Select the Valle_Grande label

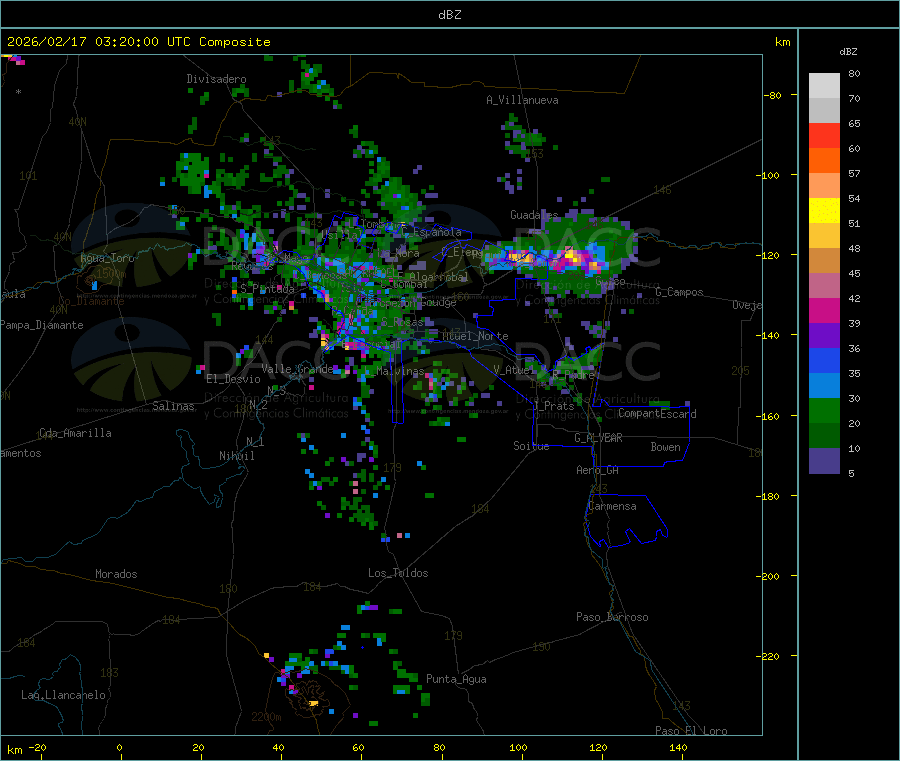click(x=297, y=369)
